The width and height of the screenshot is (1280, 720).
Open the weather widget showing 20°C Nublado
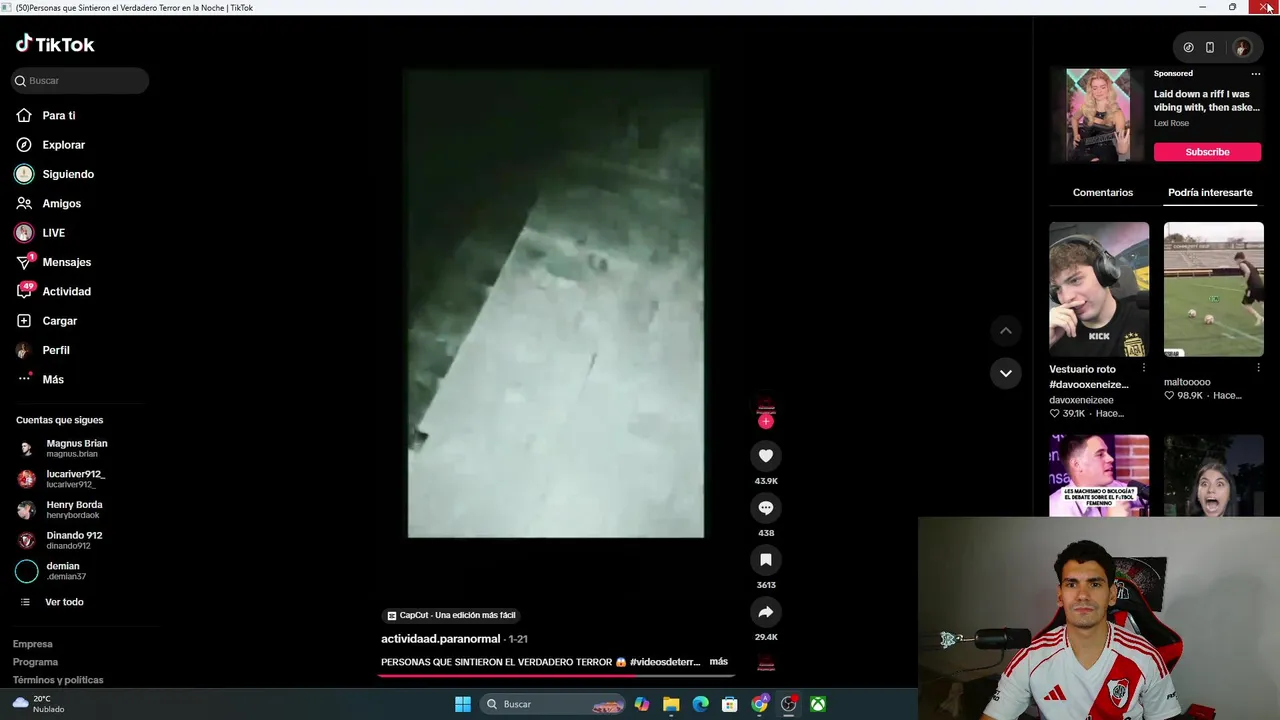pos(38,704)
